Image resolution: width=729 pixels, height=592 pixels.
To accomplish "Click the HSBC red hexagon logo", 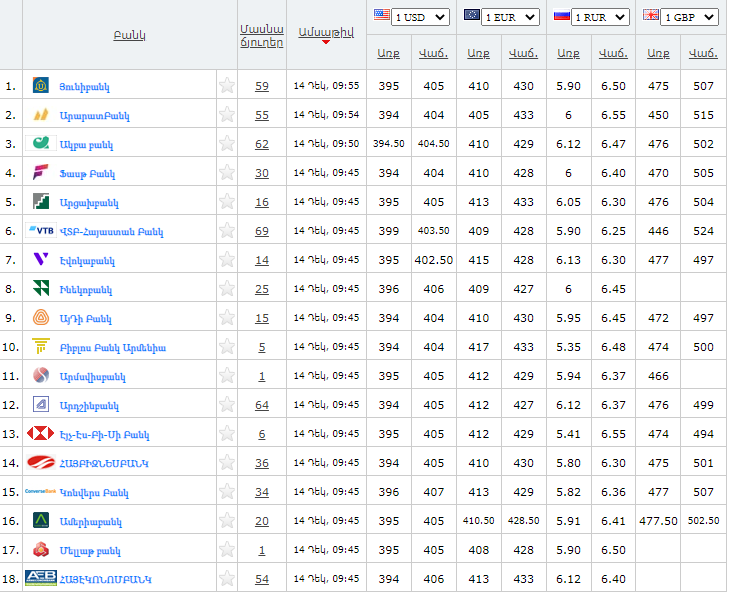I will (x=41, y=434).
